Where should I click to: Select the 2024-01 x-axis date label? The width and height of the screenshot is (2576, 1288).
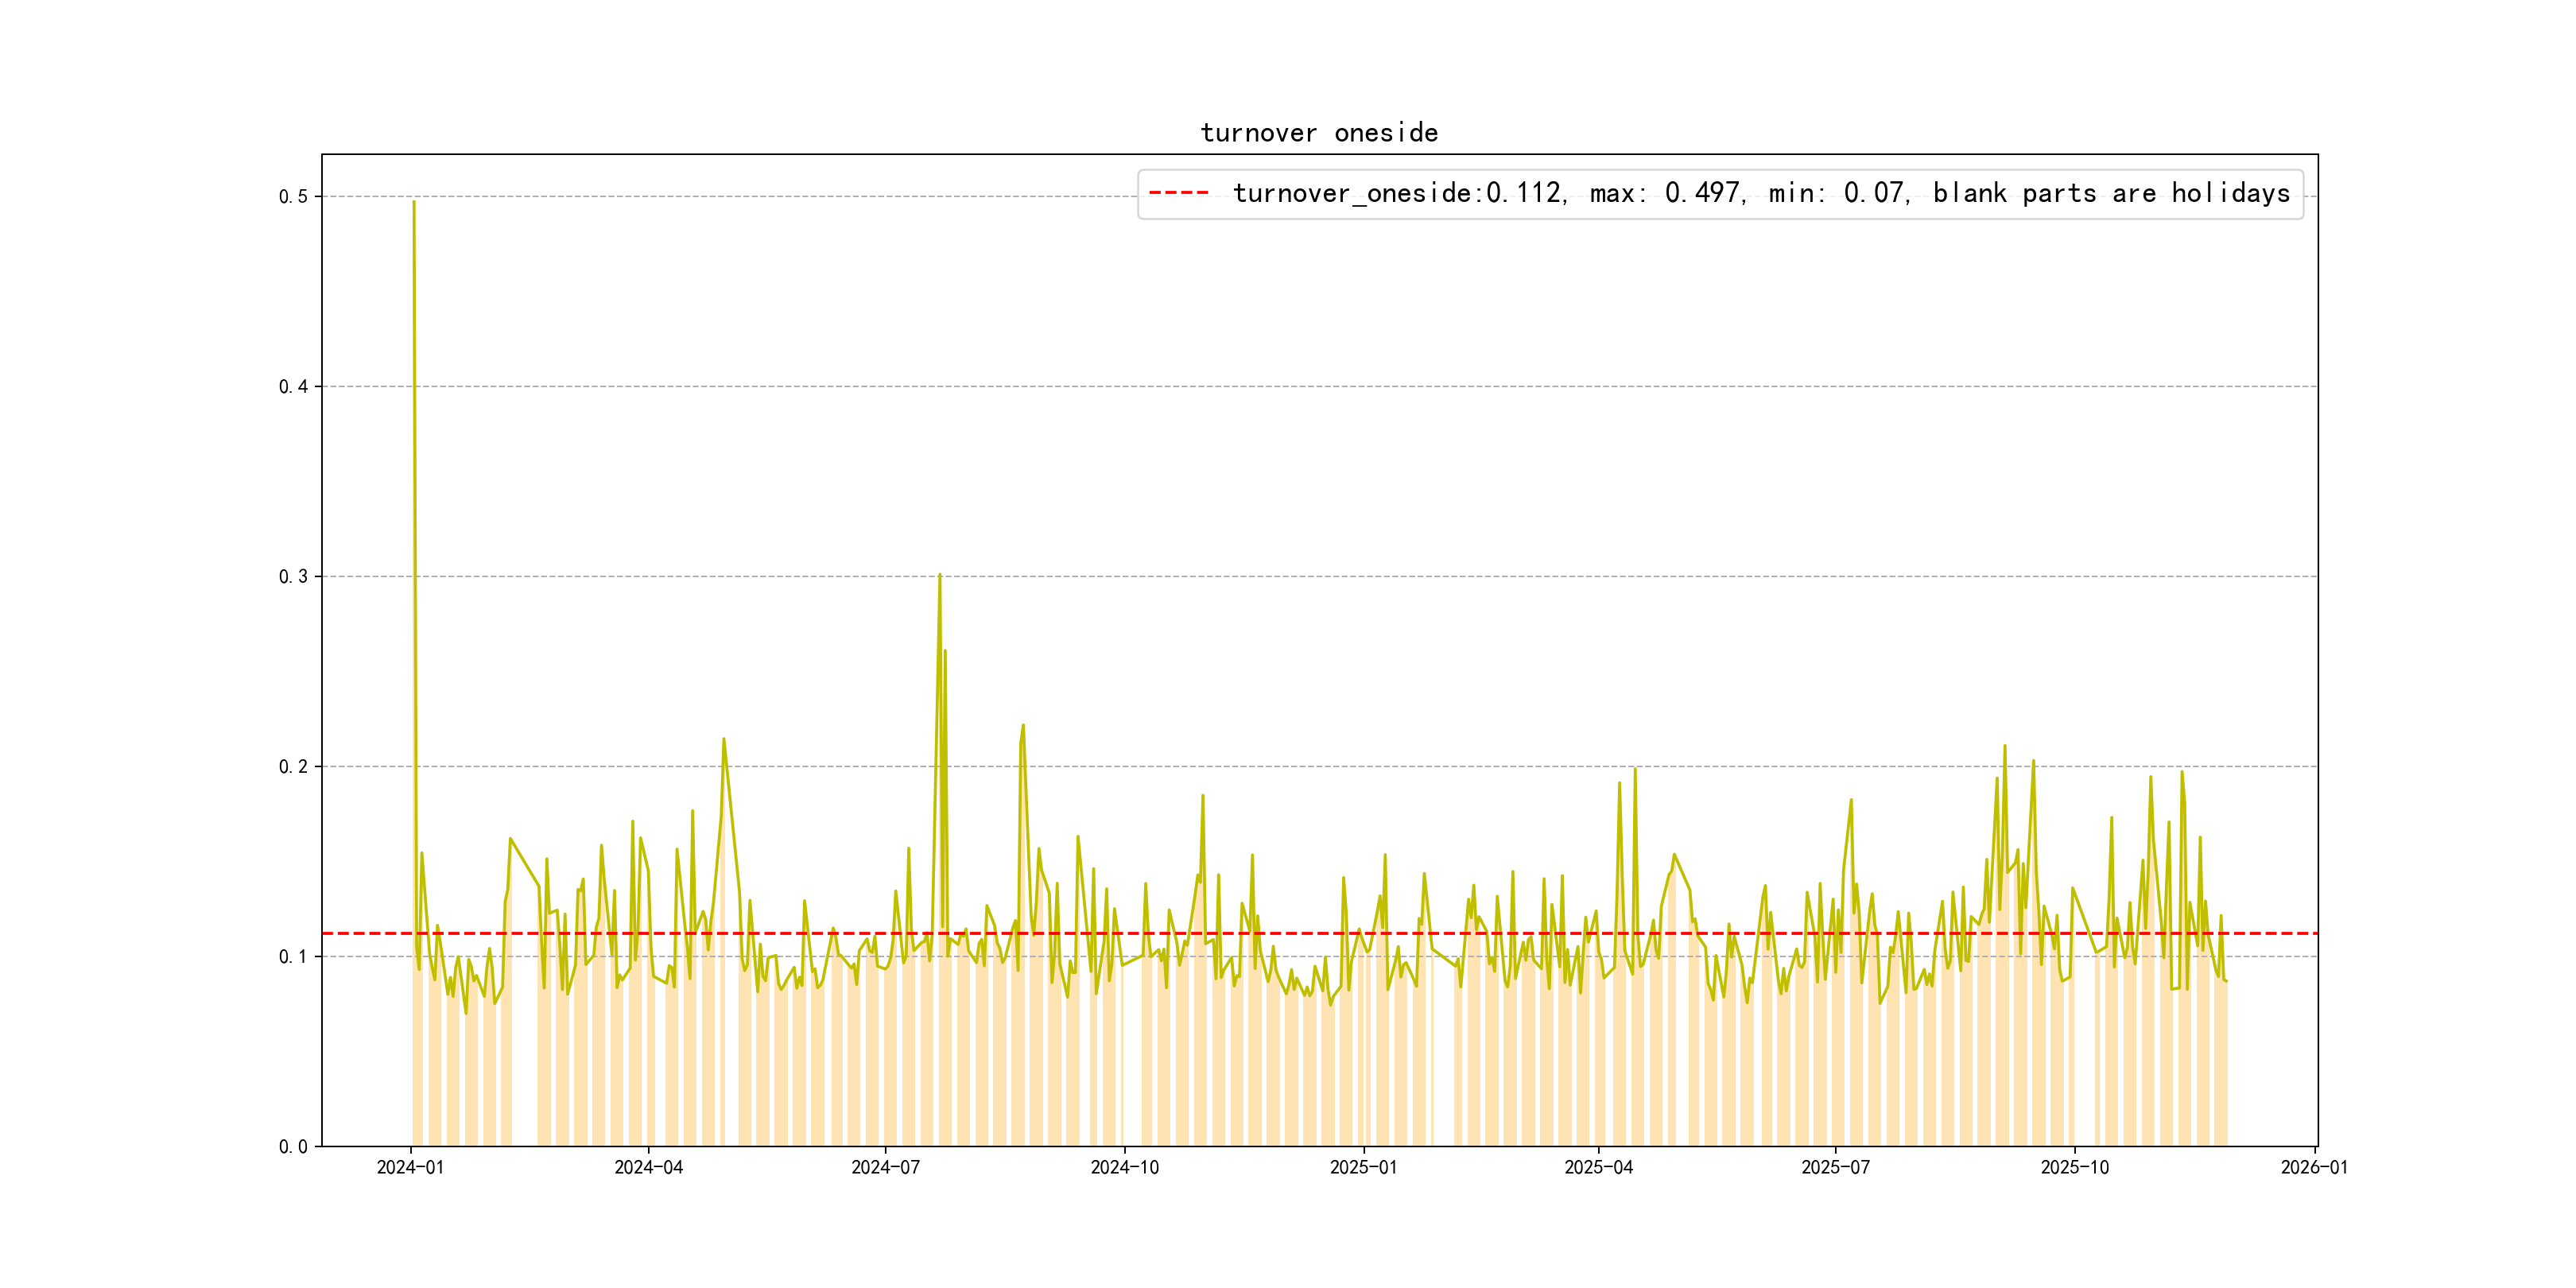click(x=410, y=1168)
